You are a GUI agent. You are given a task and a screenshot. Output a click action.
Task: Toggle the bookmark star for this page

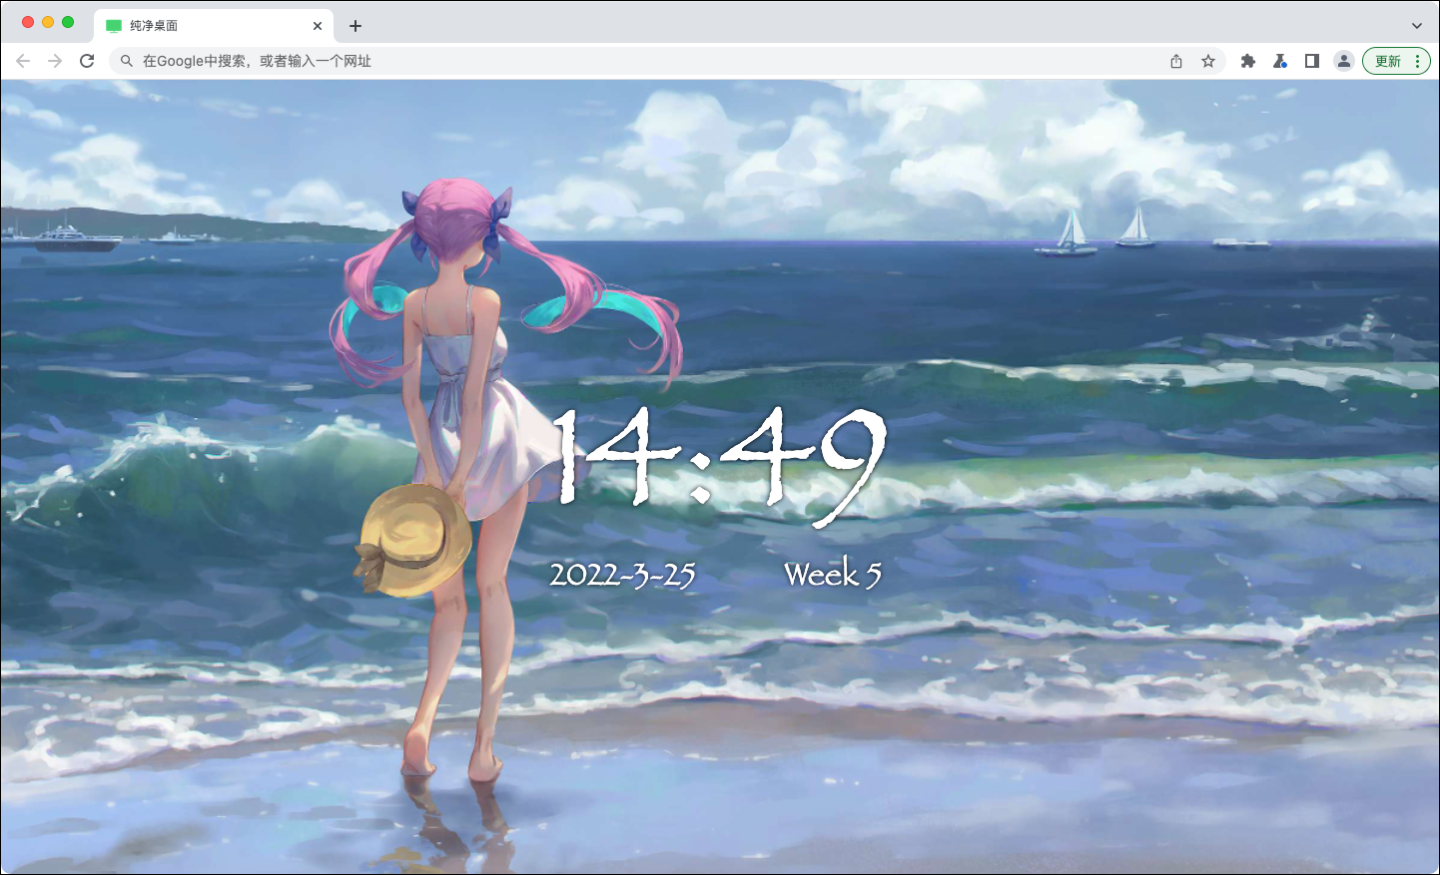click(1210, 61)
